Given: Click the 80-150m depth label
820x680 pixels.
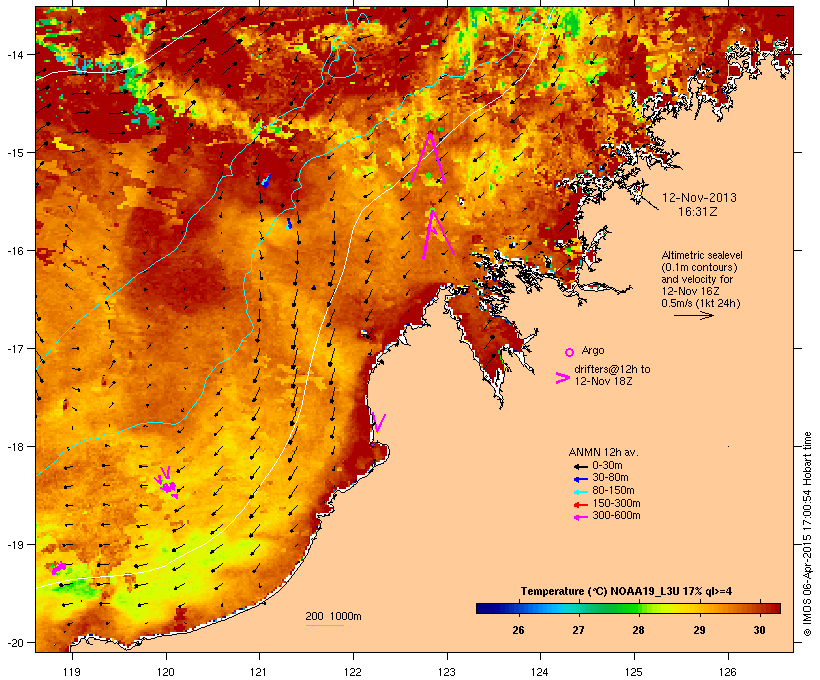Looking at the screenshot, I should point(613,491).
